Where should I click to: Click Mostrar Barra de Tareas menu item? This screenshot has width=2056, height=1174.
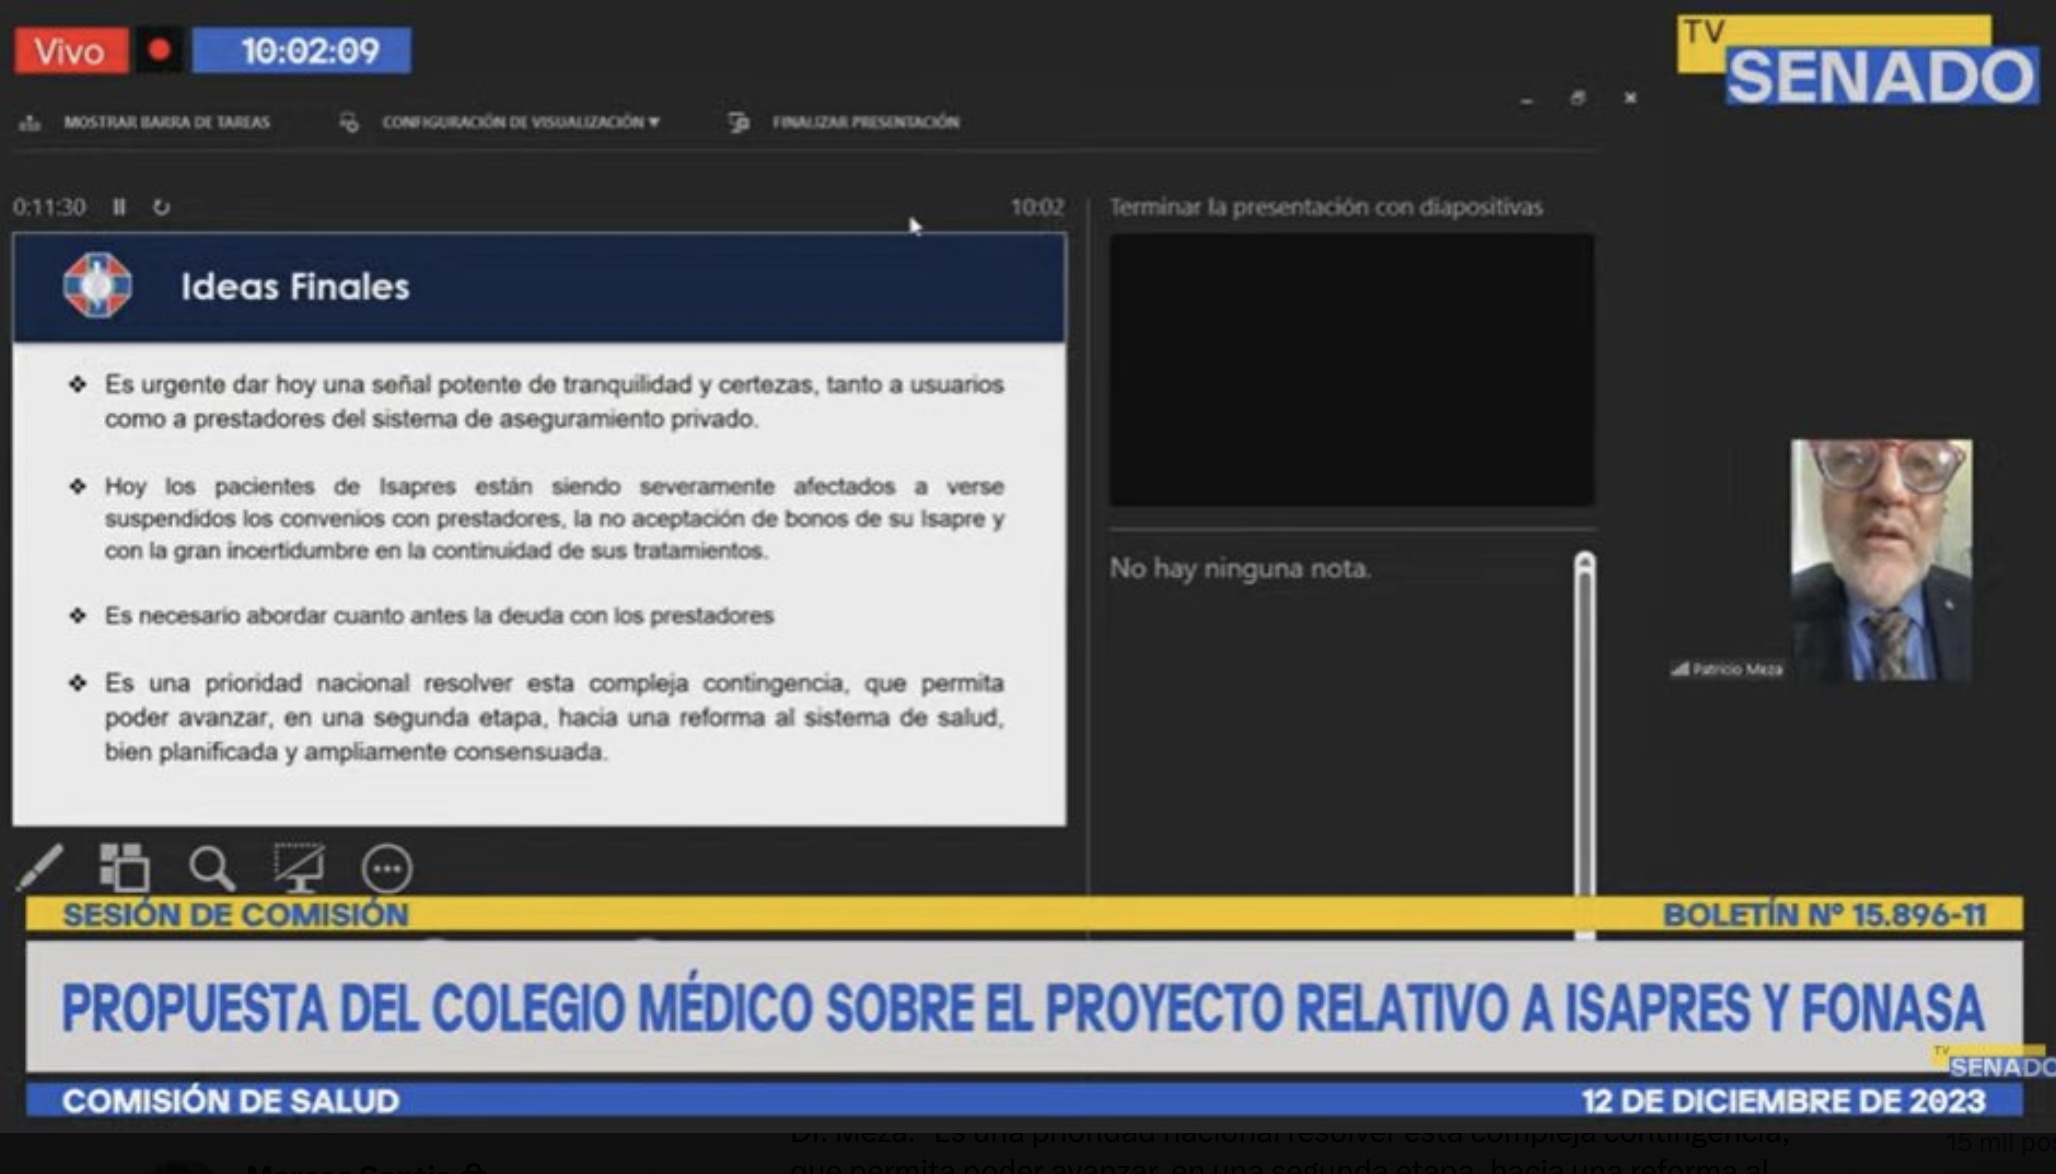click(167, 122)
